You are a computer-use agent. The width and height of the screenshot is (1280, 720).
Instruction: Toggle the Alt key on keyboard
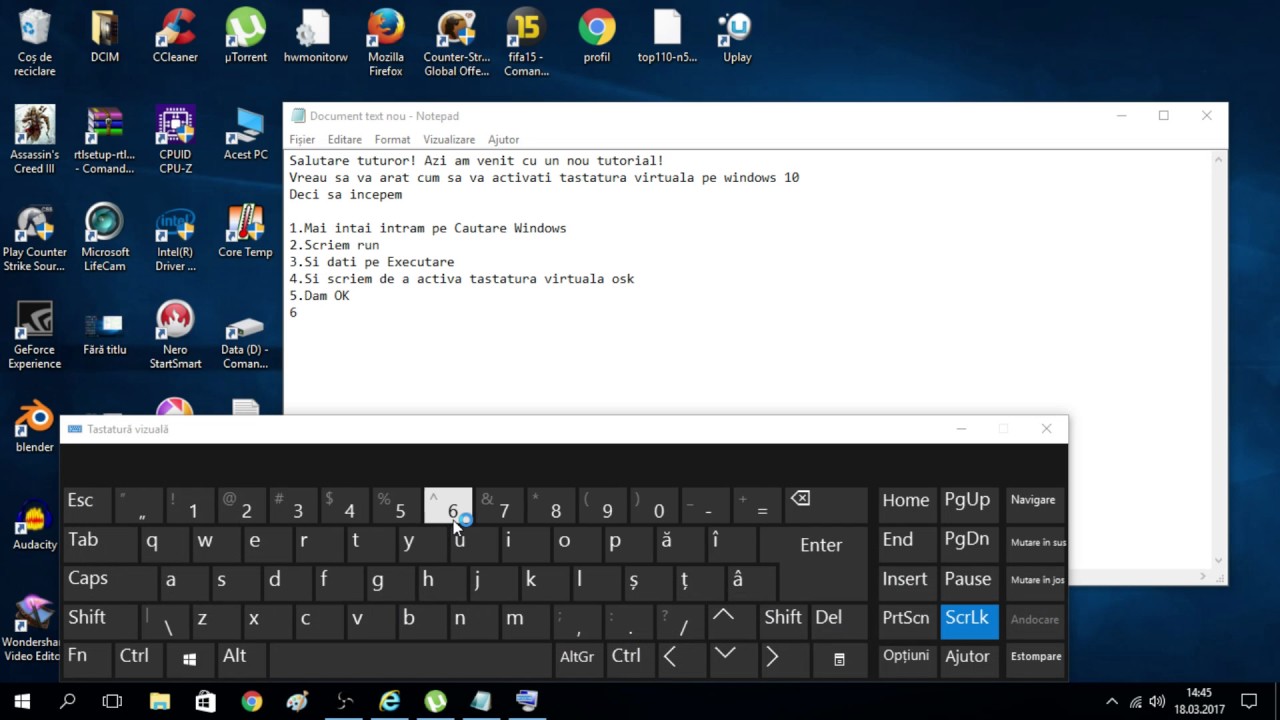241,661
